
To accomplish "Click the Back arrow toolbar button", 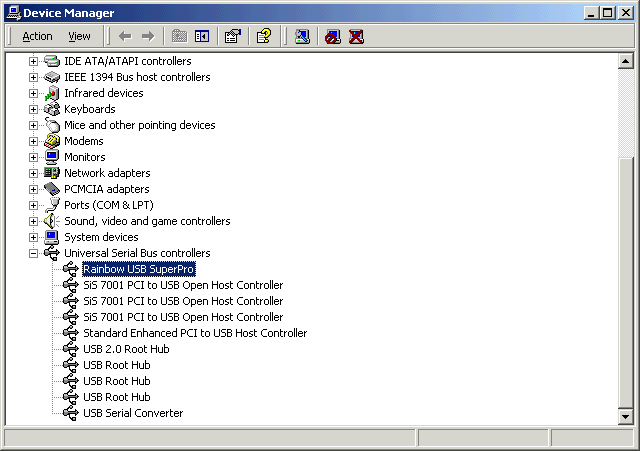I will (x=125, y=37).
